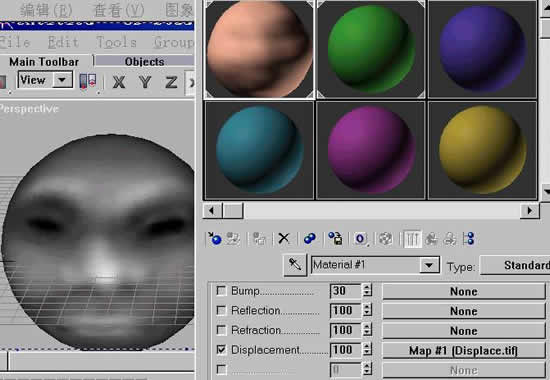
Task: Click the sample slots vertical down arrow
Action: tap(546, 192)
